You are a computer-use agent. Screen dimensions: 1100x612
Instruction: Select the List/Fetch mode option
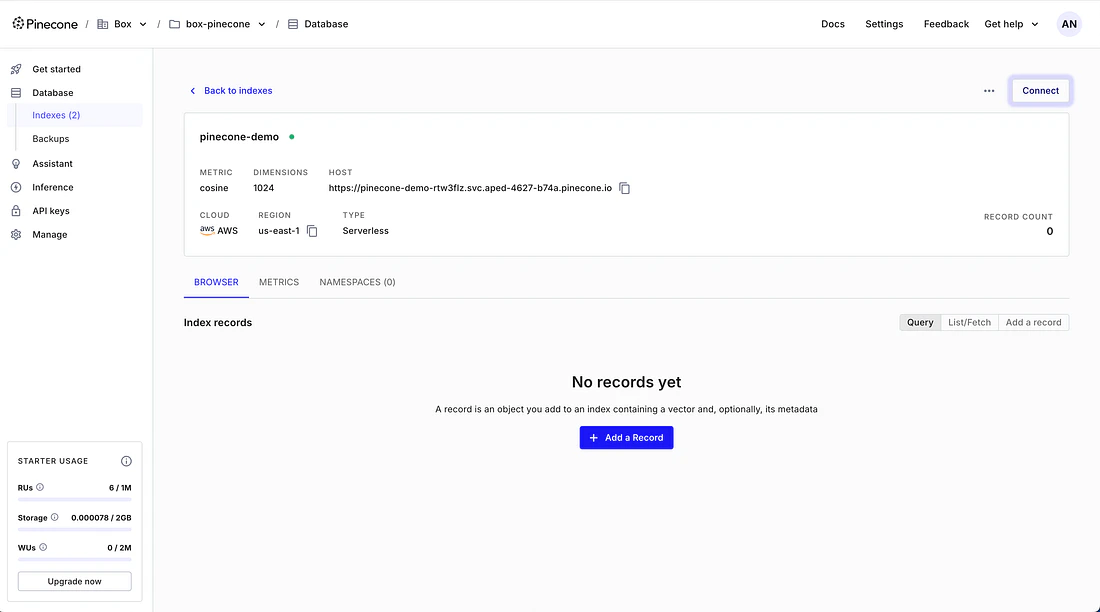[x=970, y=322]
